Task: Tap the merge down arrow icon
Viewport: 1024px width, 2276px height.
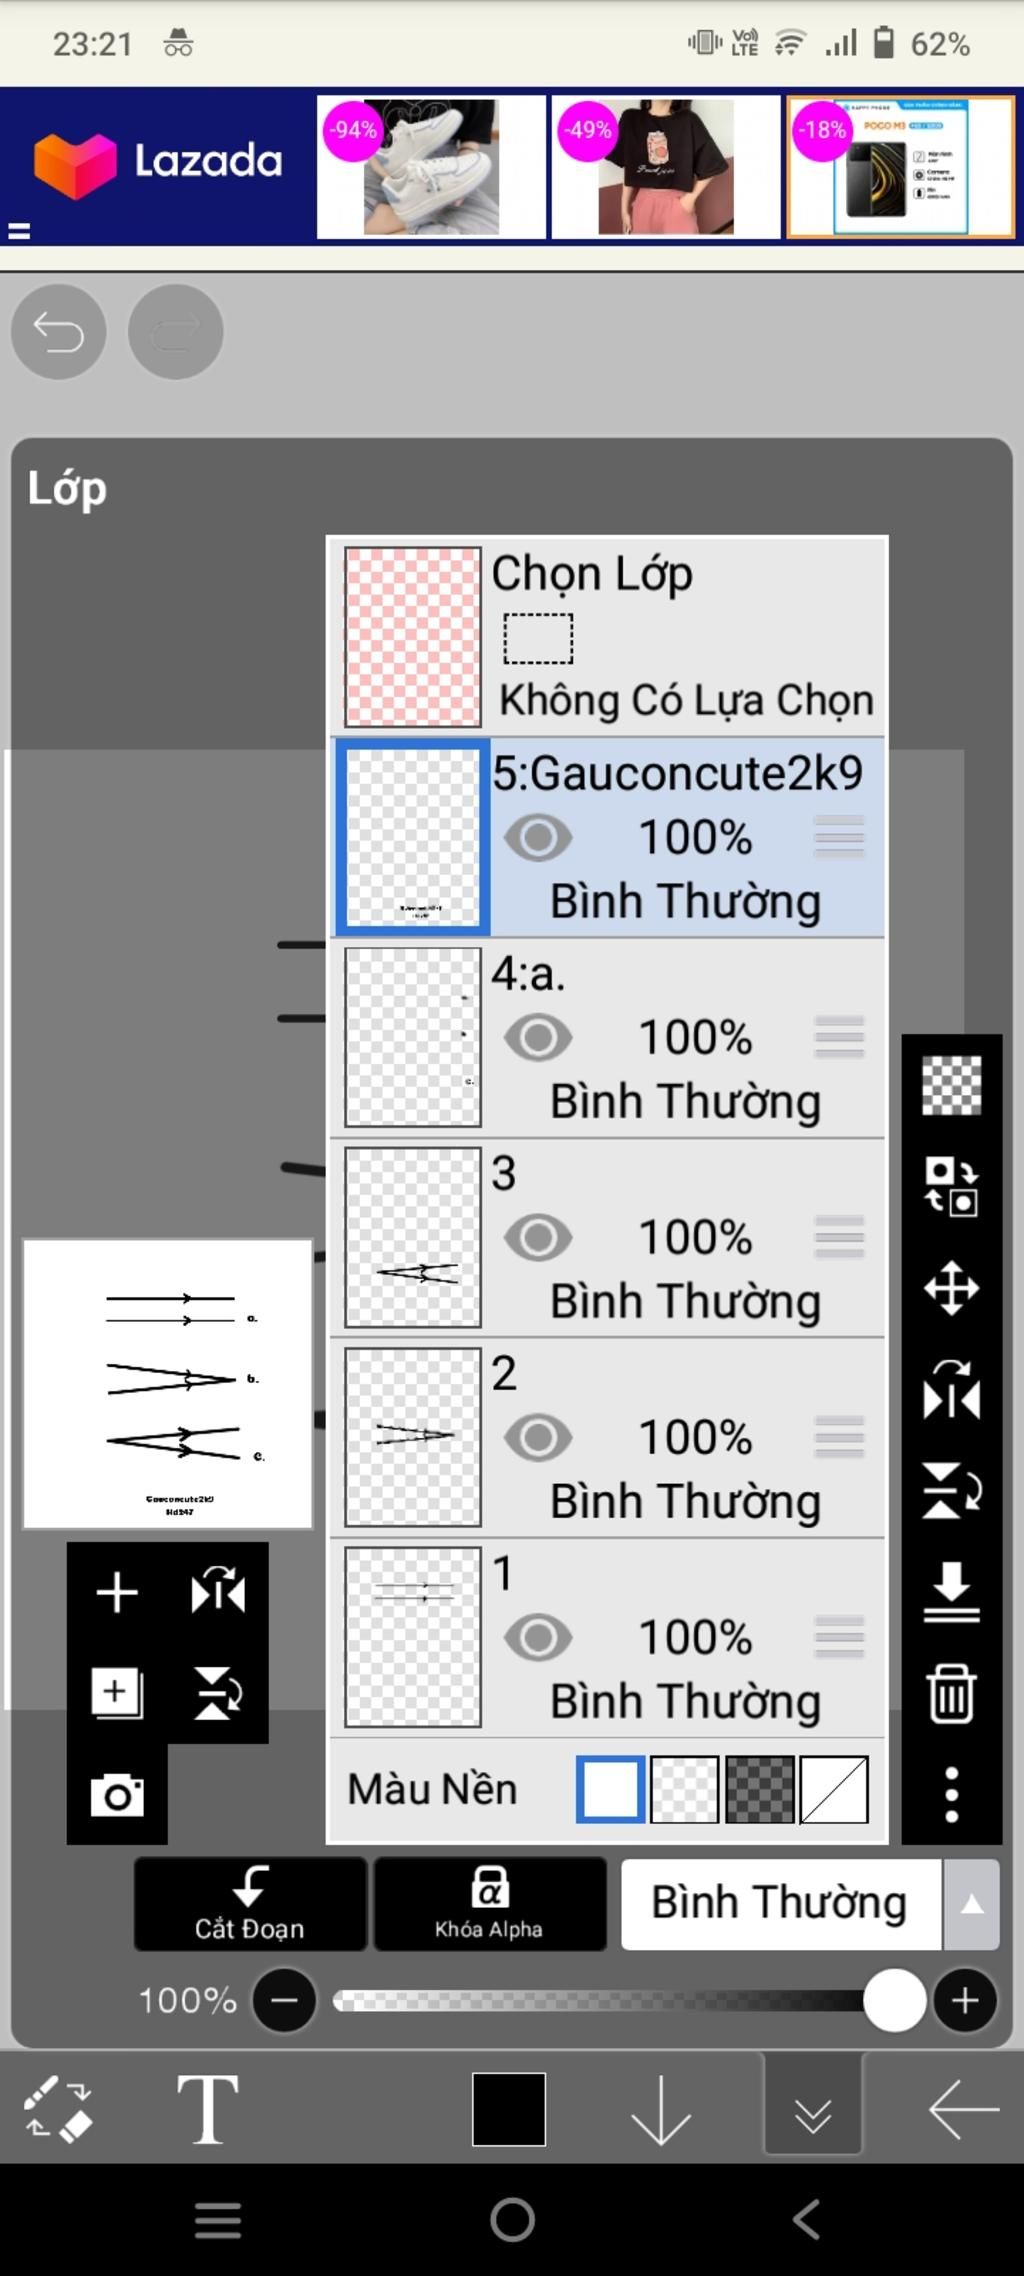Action: (951, 1590)
